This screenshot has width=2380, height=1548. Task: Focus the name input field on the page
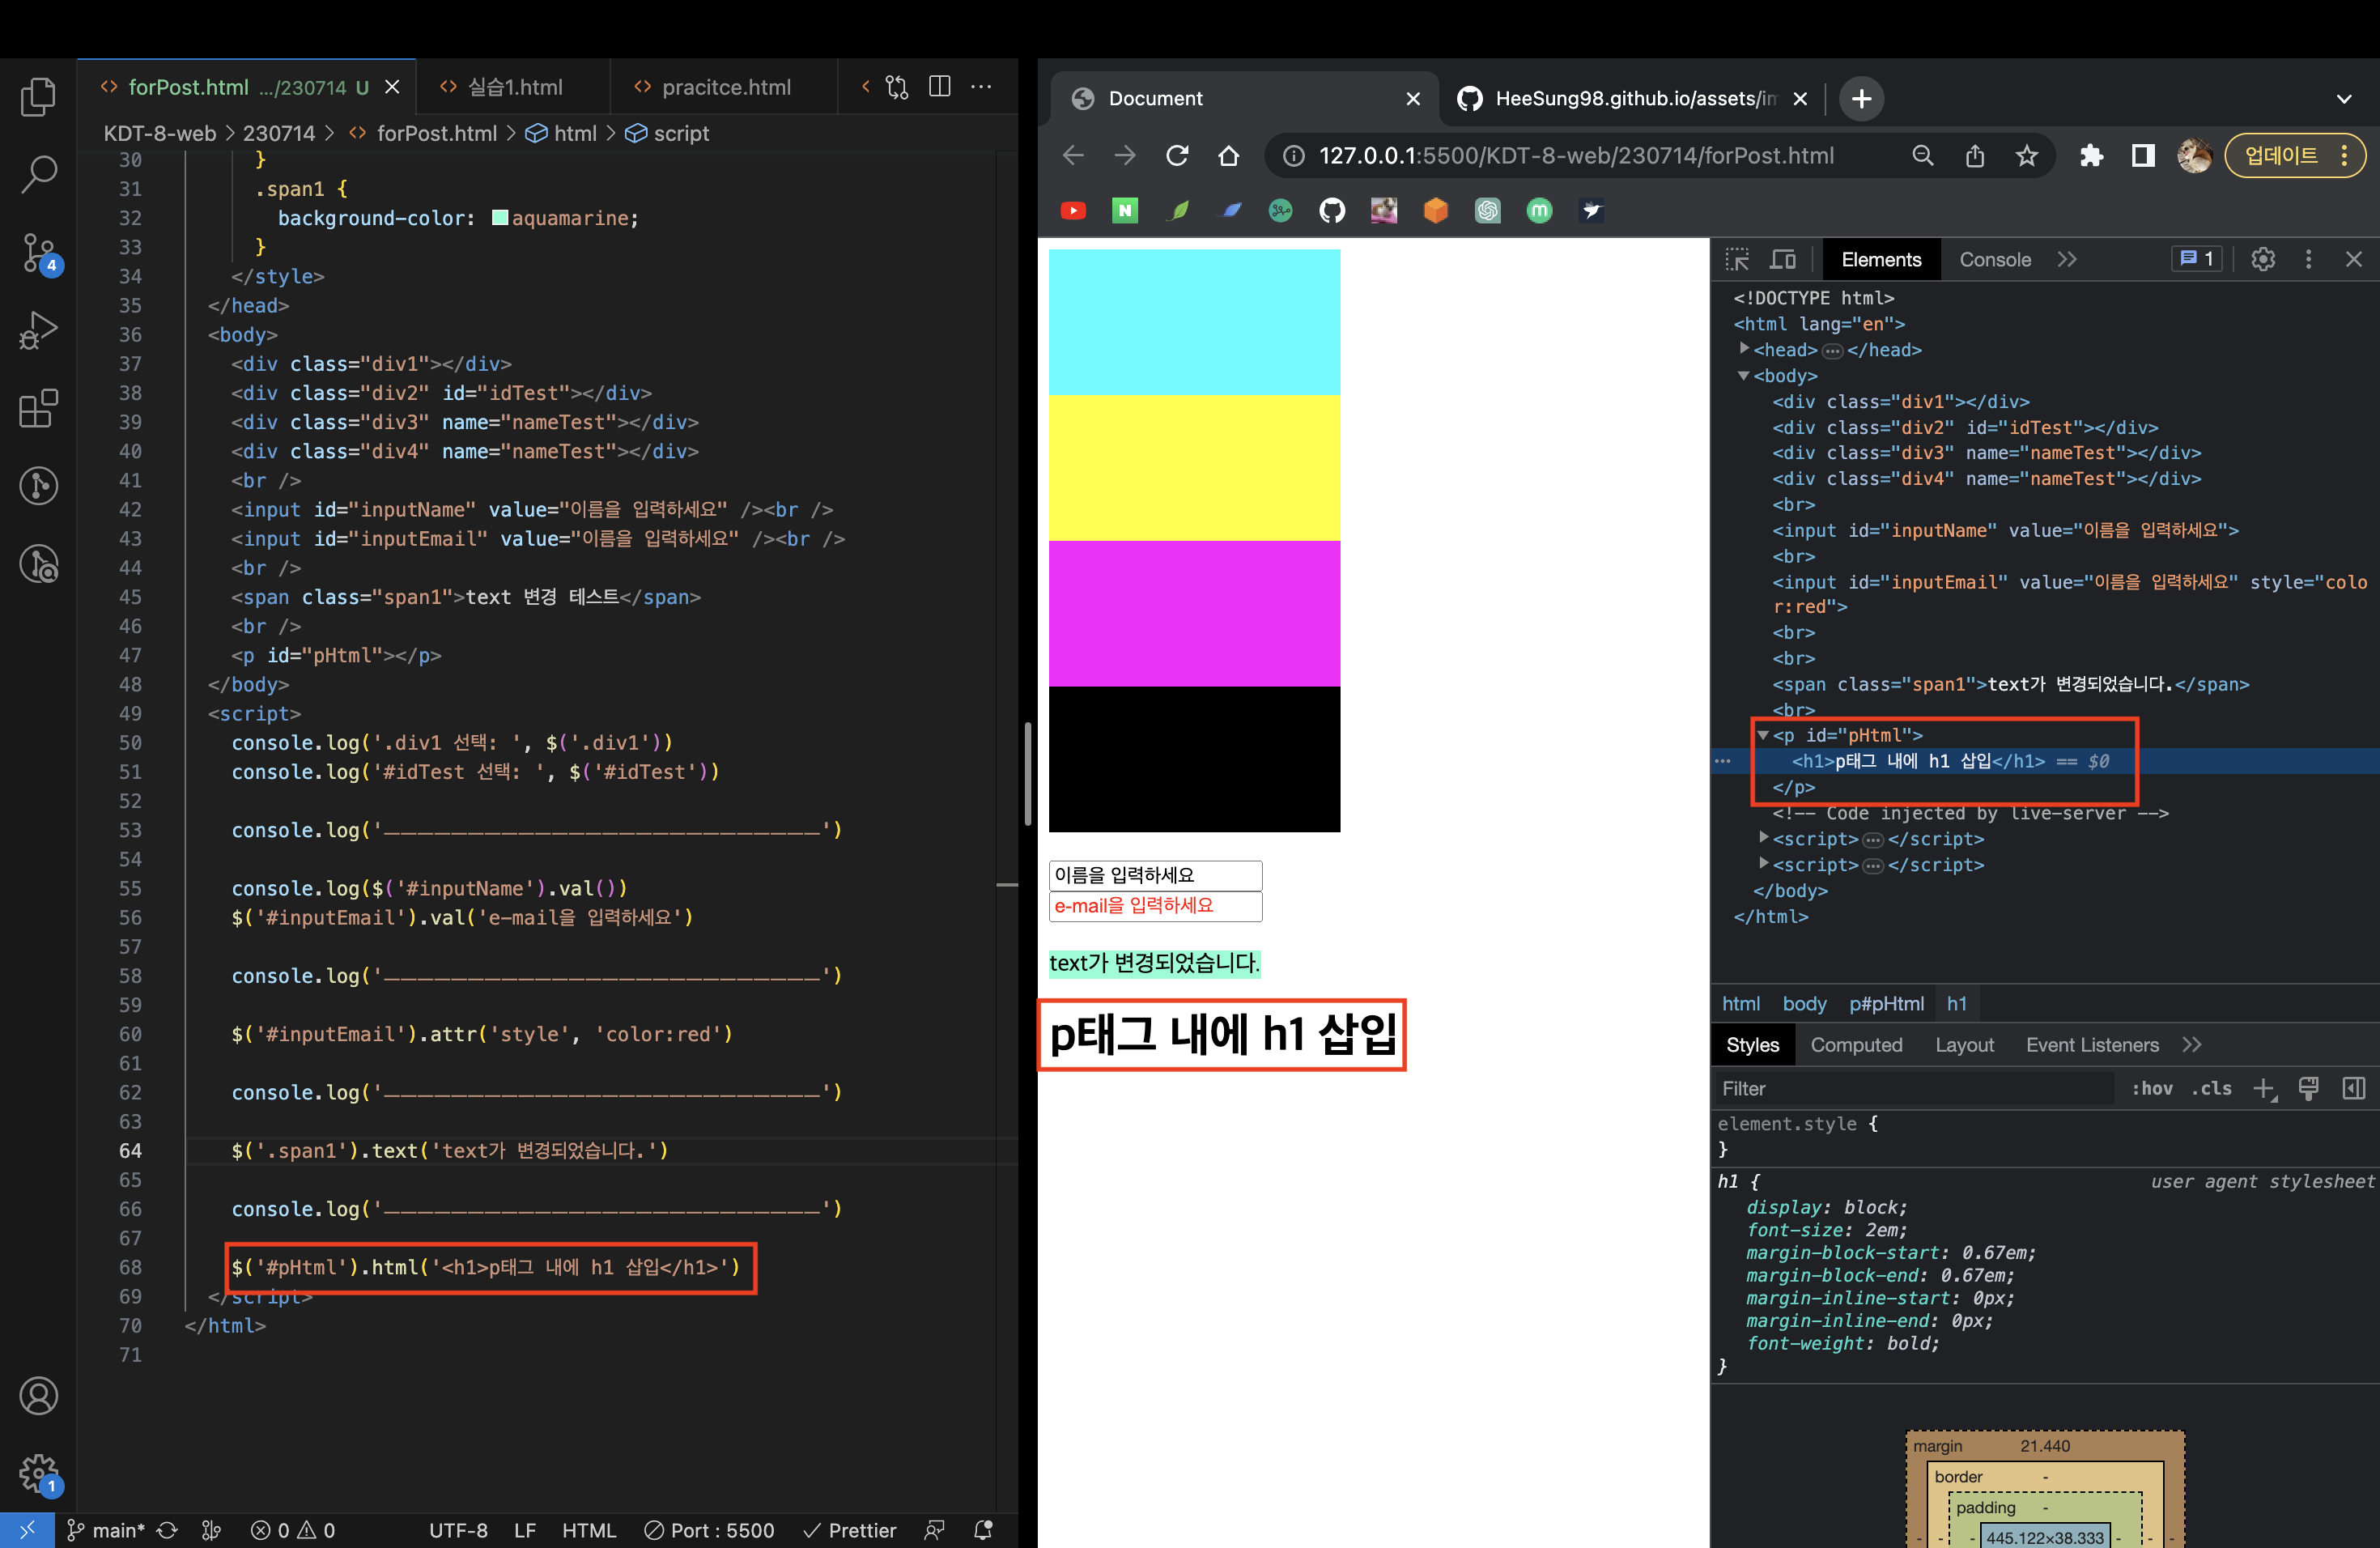coord(1155,876)
